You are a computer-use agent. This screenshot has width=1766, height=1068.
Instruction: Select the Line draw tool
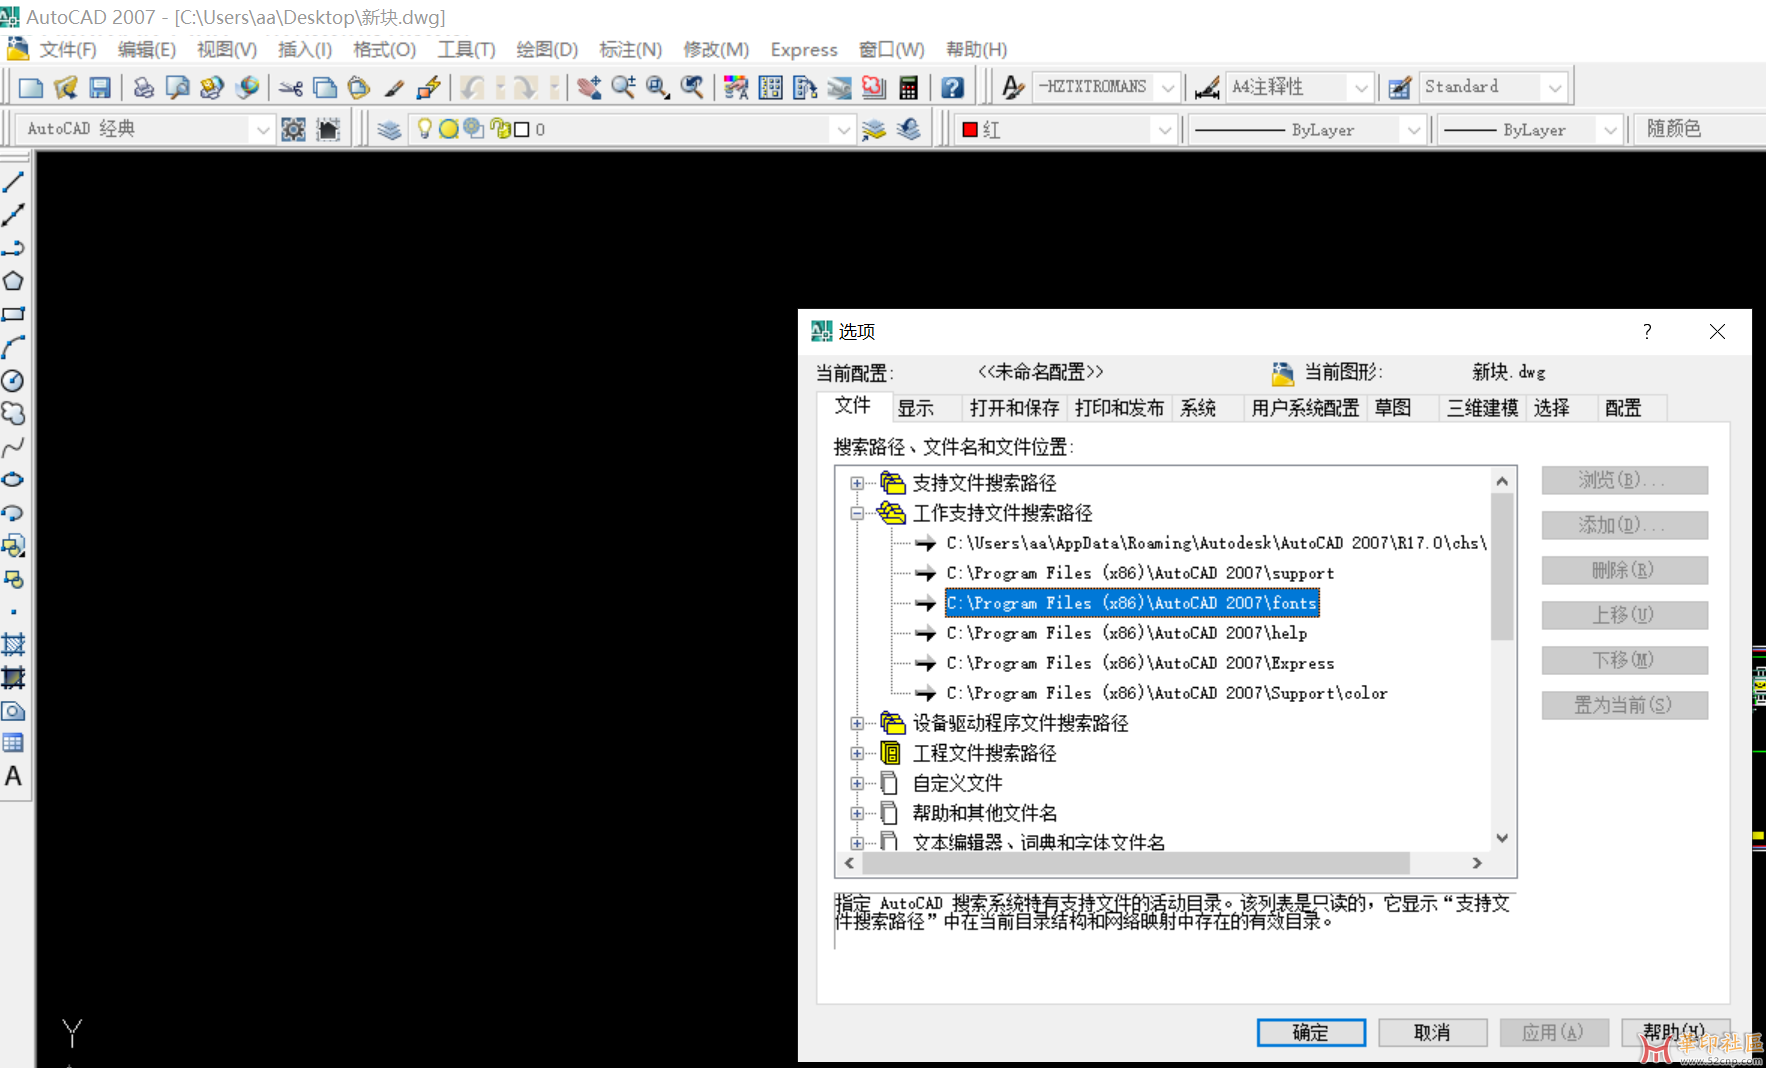point(13,182)
